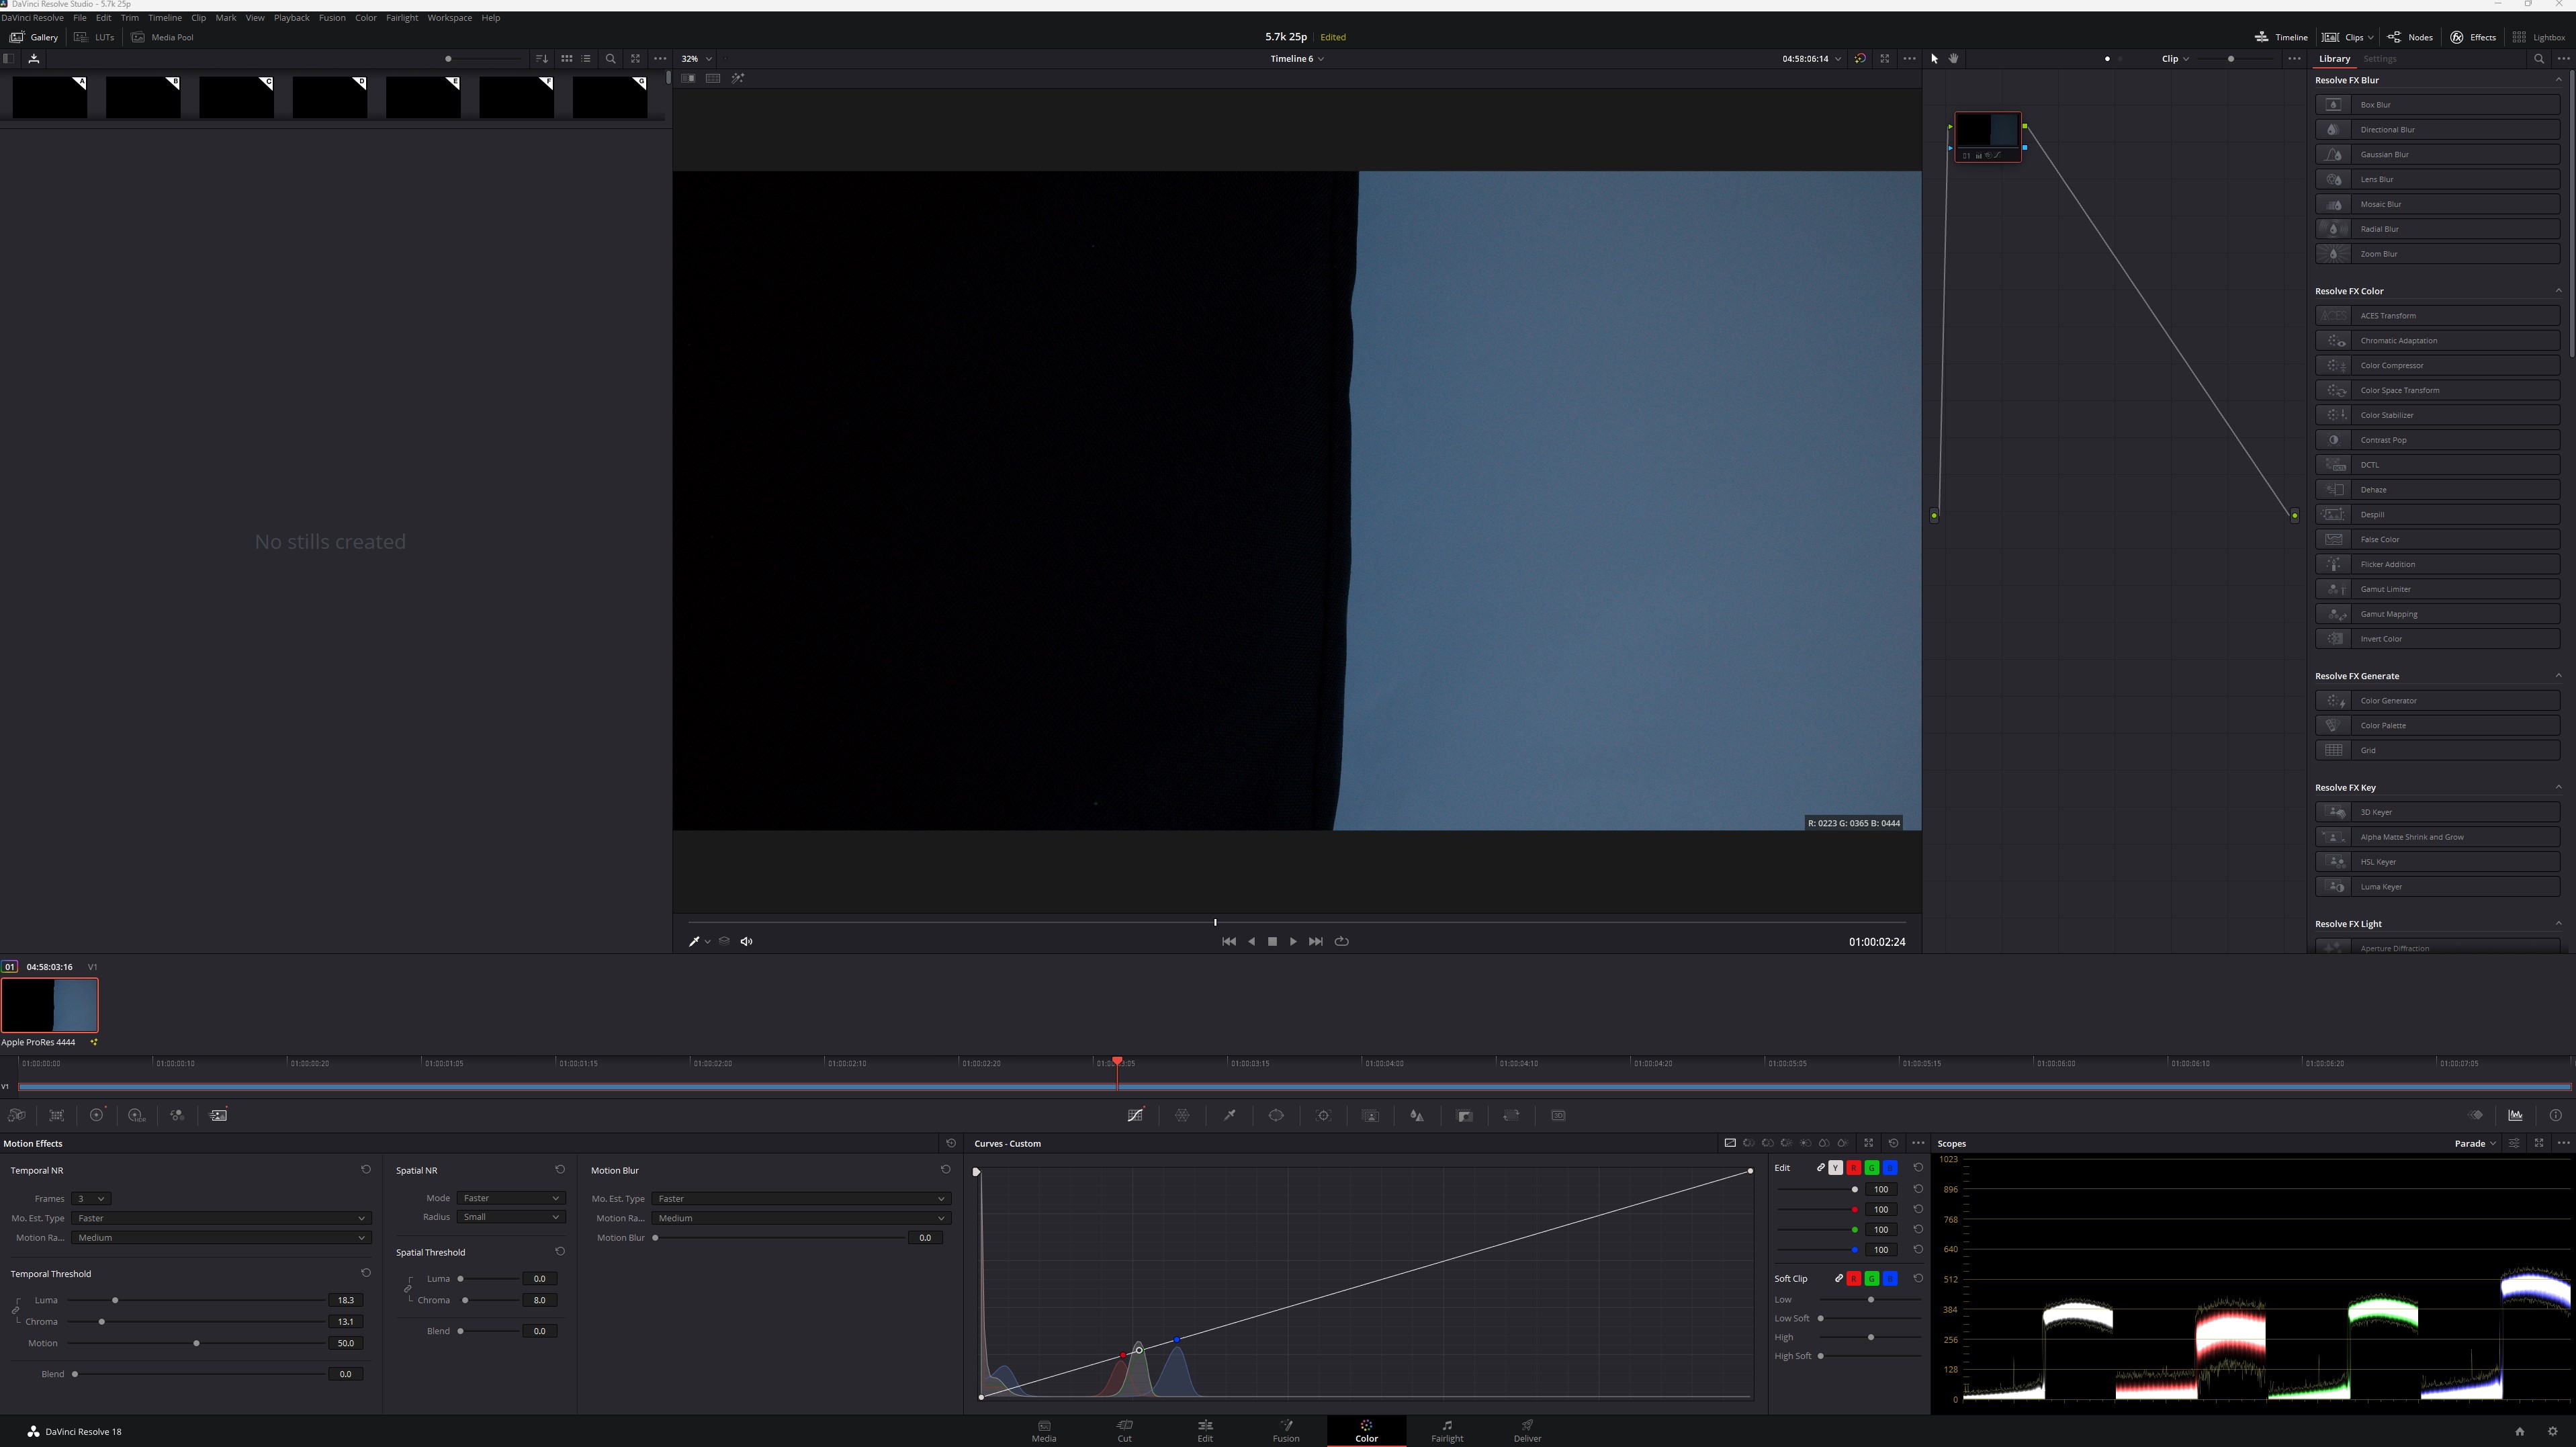Toggle Soft Clip channel link
The height and width of the screenshot is (1447, 2576).
tap(1838, 1278)
